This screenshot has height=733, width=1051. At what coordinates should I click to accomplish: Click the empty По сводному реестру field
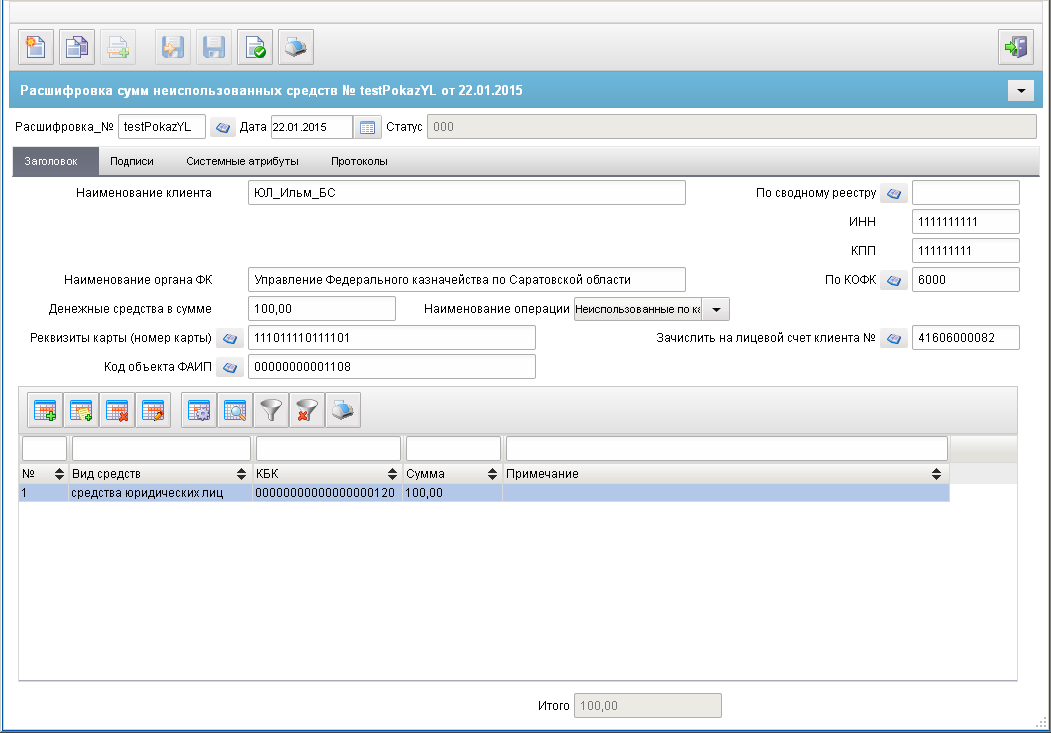[966, 193]
